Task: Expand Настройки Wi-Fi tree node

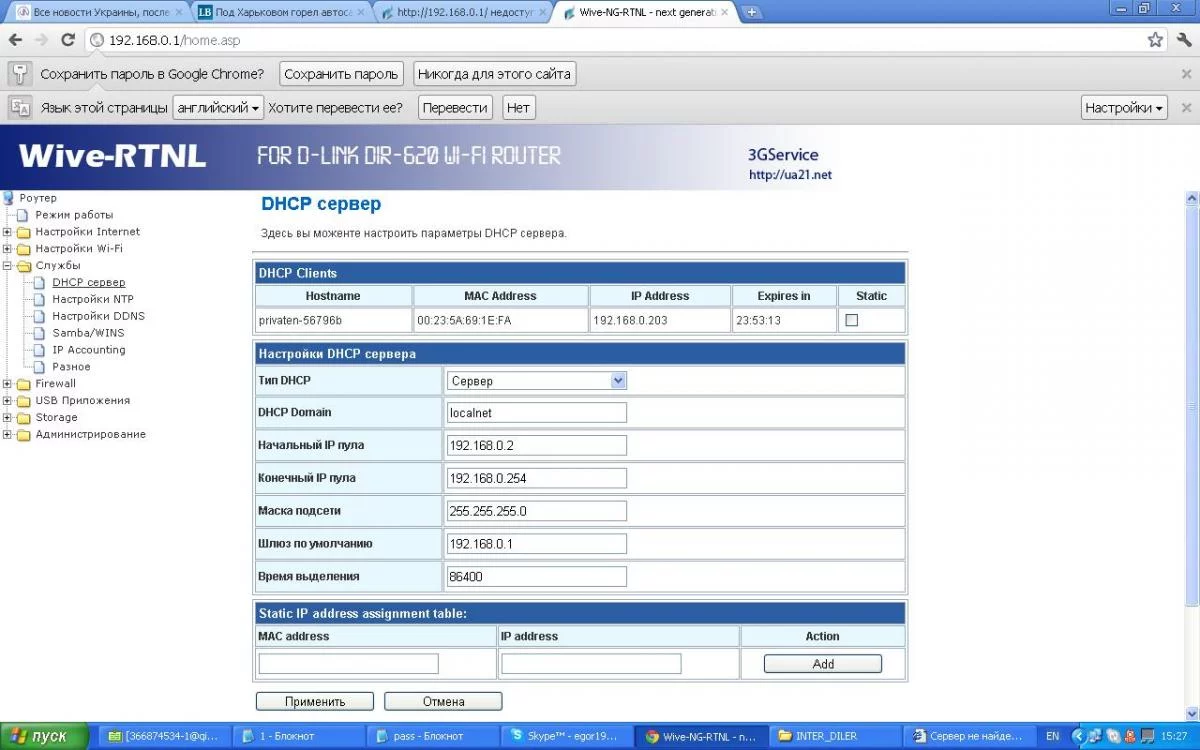Action: [x=7, y=249]
